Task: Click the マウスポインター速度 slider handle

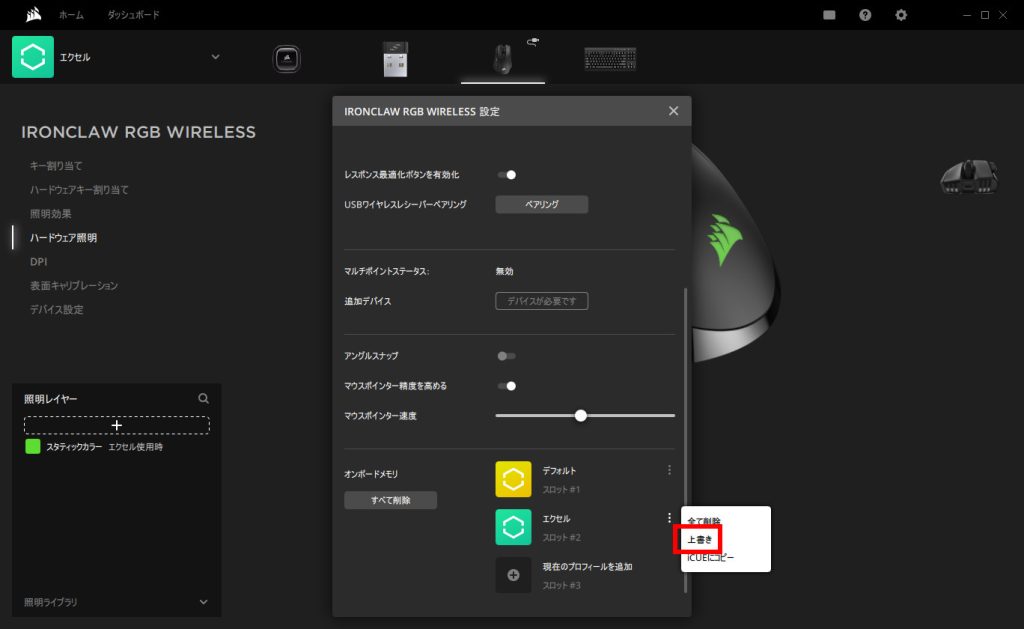Action: [581, 415]
